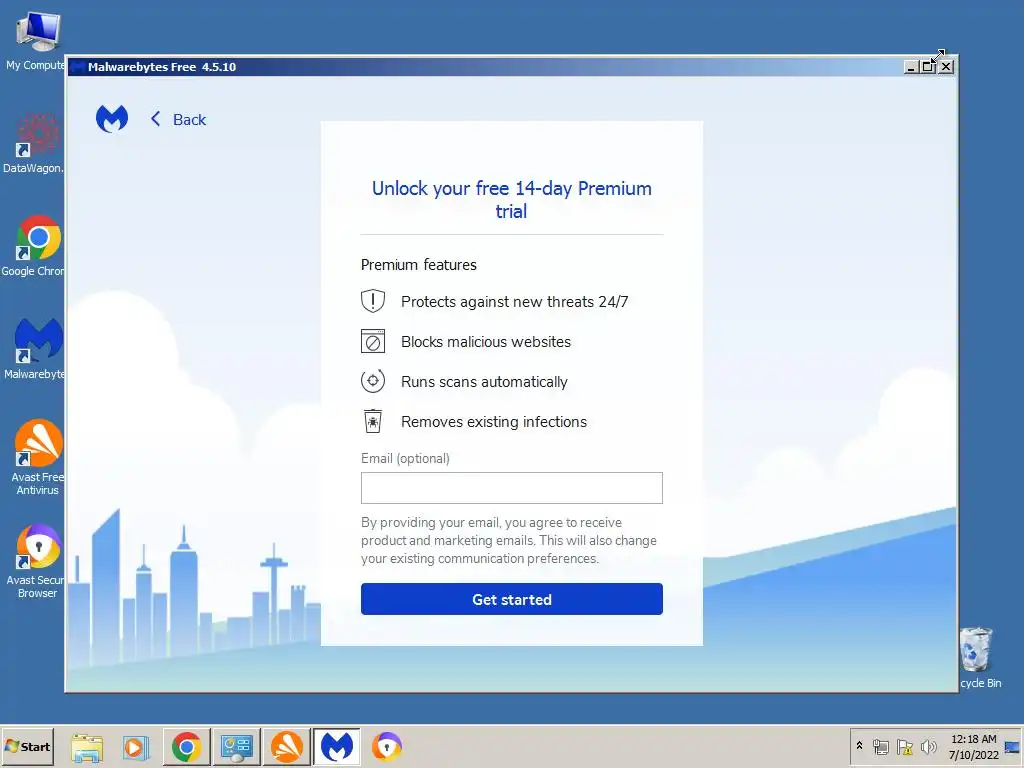Show hidden system tray icons
The height and width of the screenshot is (768, 1024).
pyautogui.click(x=859, y=746)
